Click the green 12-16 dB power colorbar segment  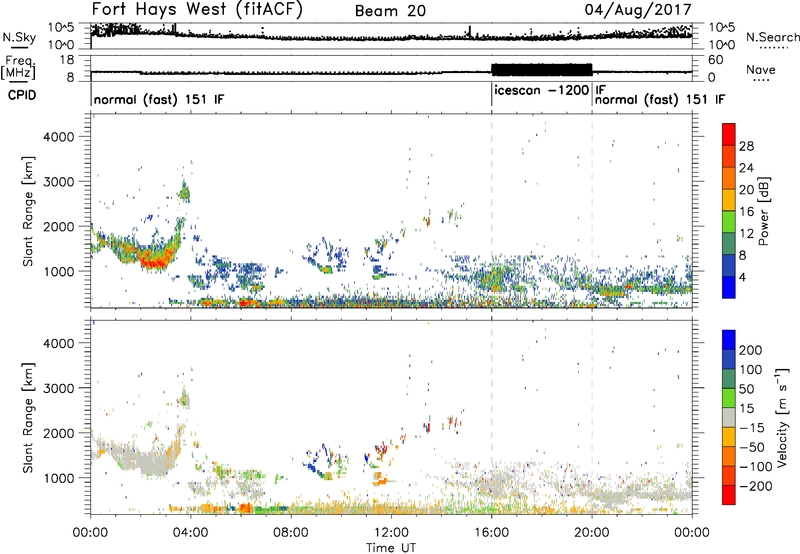point(729,222)
